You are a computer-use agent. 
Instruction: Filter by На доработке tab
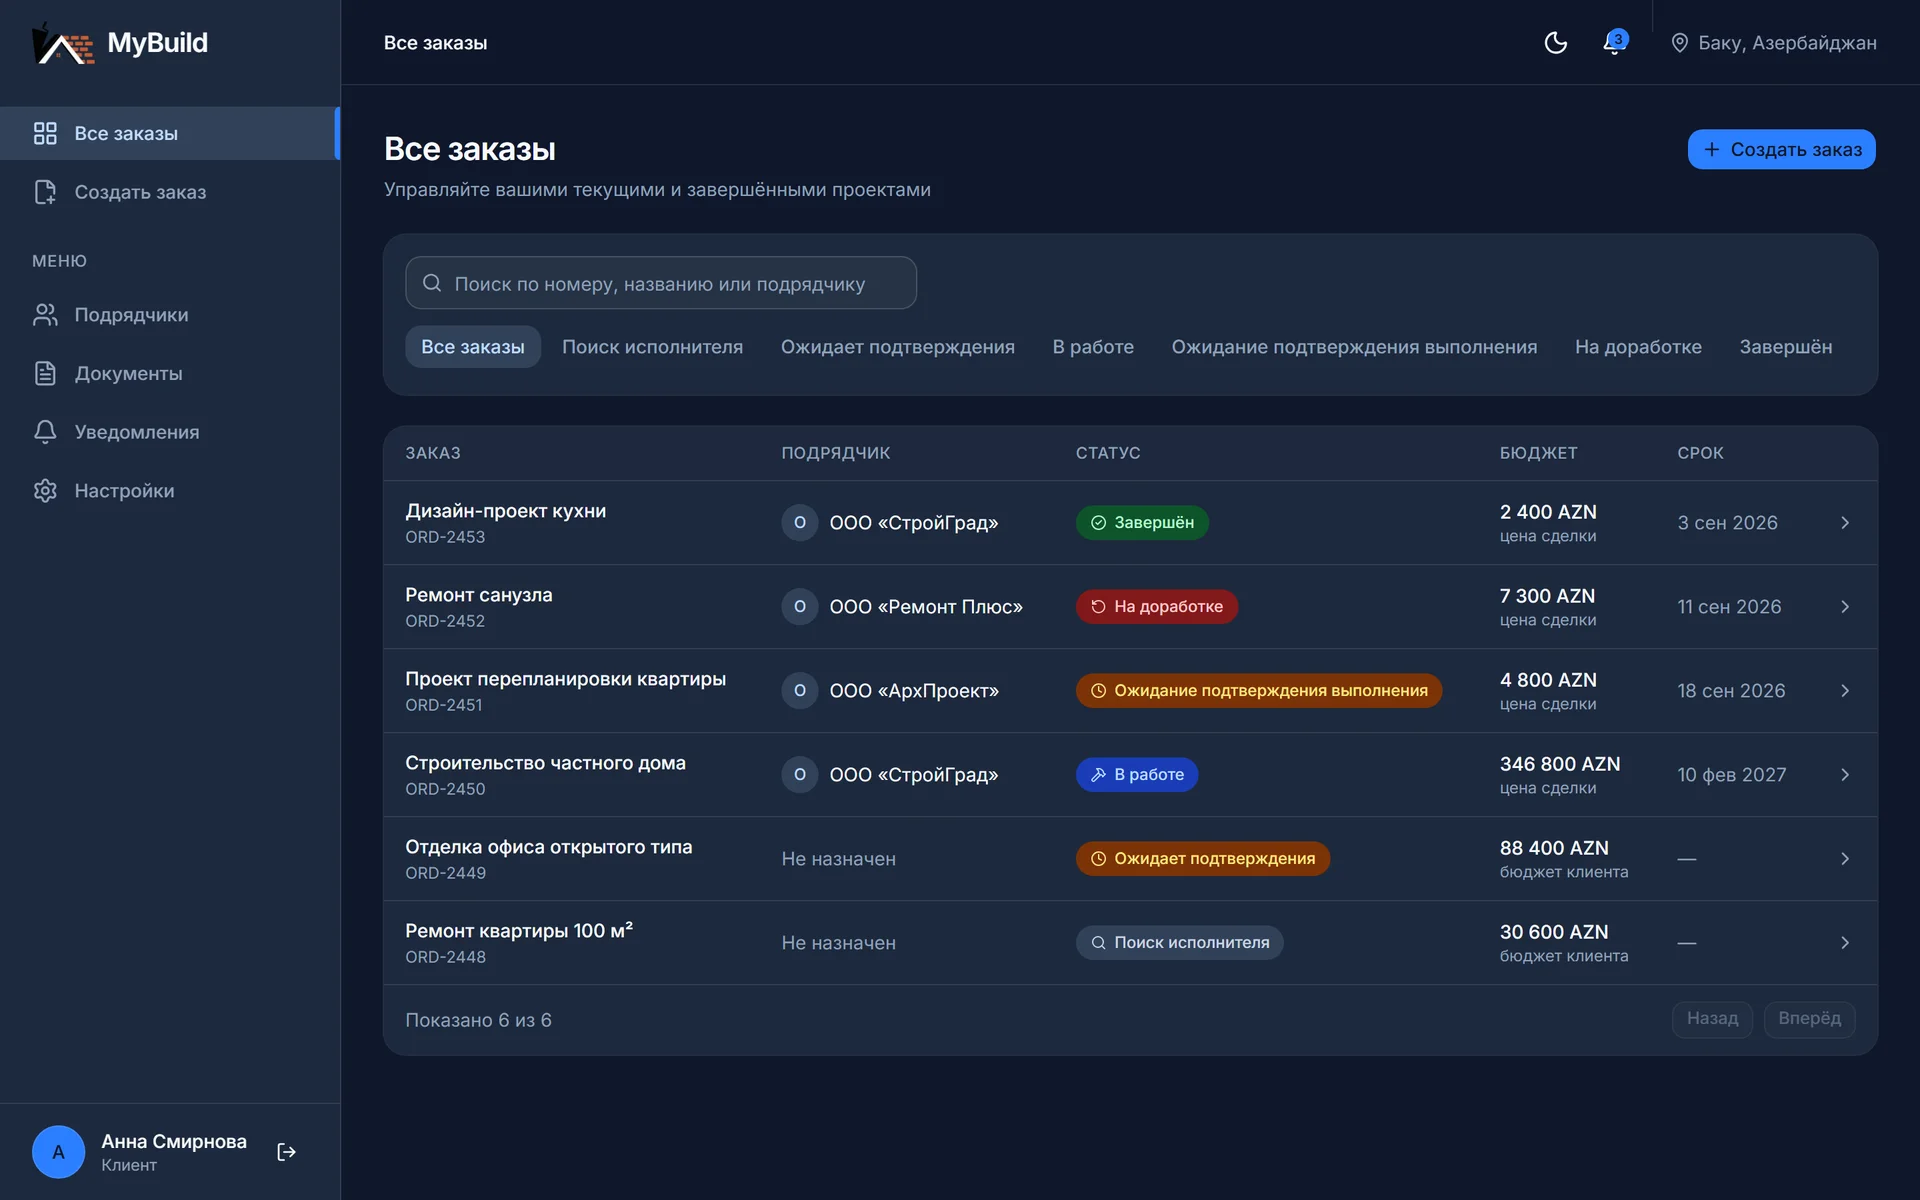pyautogui.click(x=1638, y=347)
